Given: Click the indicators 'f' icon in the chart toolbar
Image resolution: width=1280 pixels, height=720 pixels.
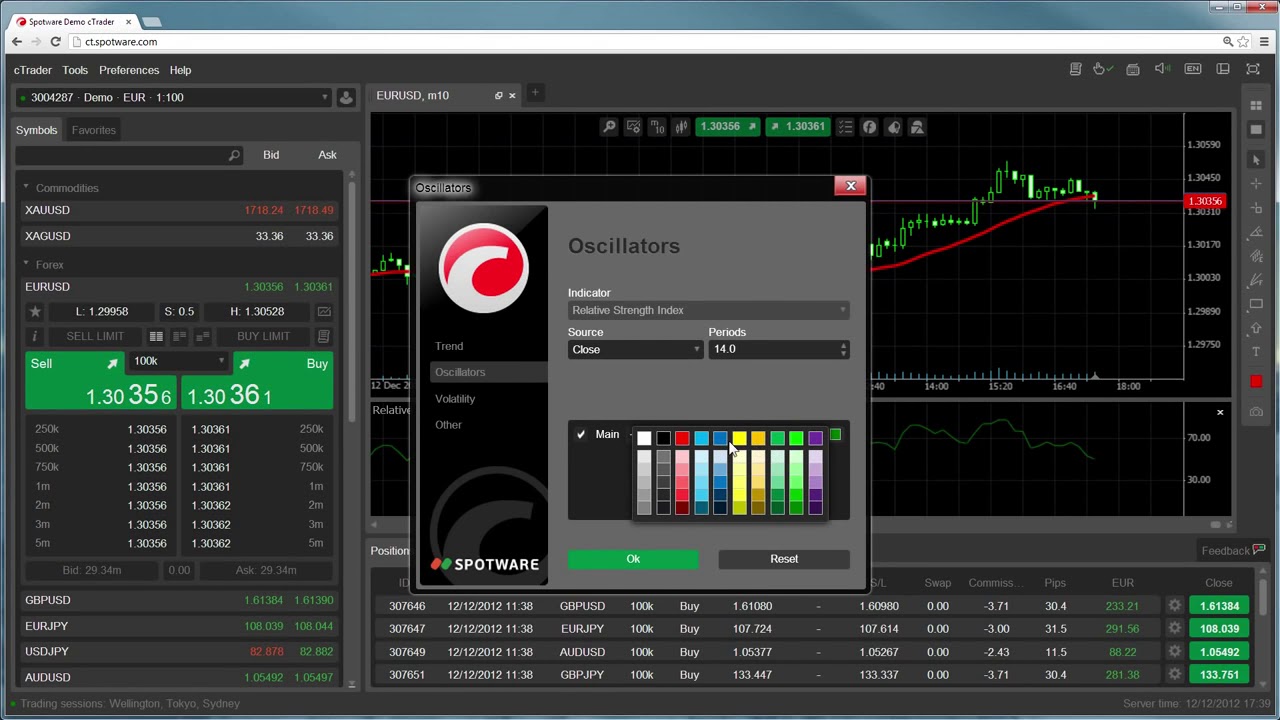Looking at the screenshot, I should pos(869,127).
